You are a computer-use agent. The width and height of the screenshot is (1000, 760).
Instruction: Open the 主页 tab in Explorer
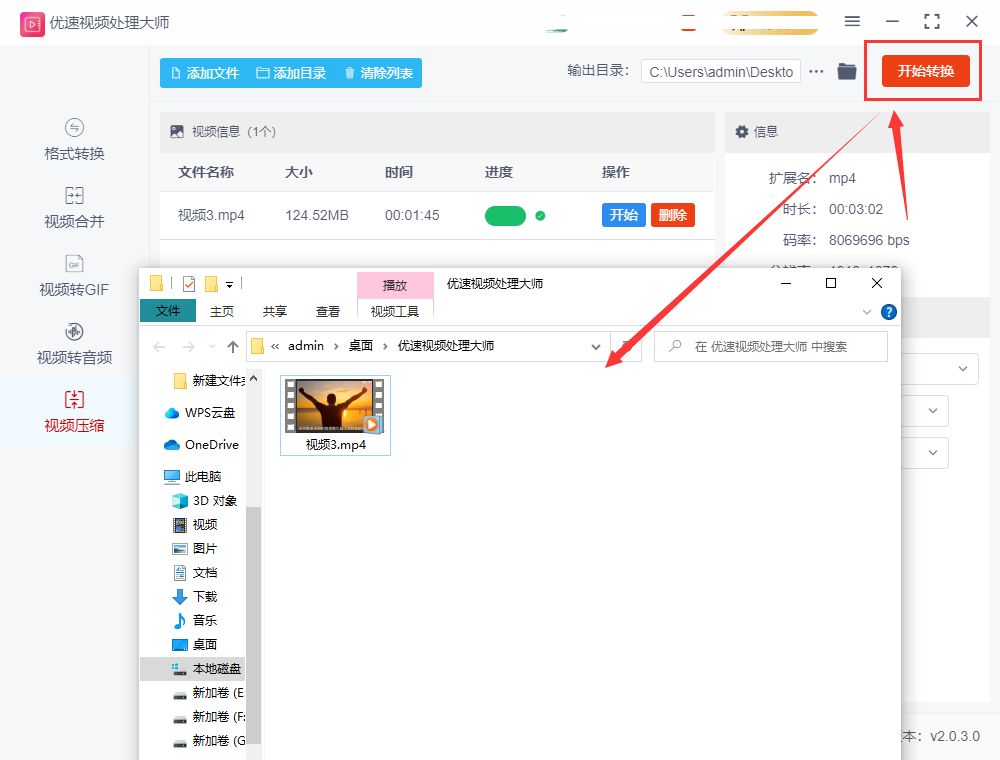pos(222,311)
